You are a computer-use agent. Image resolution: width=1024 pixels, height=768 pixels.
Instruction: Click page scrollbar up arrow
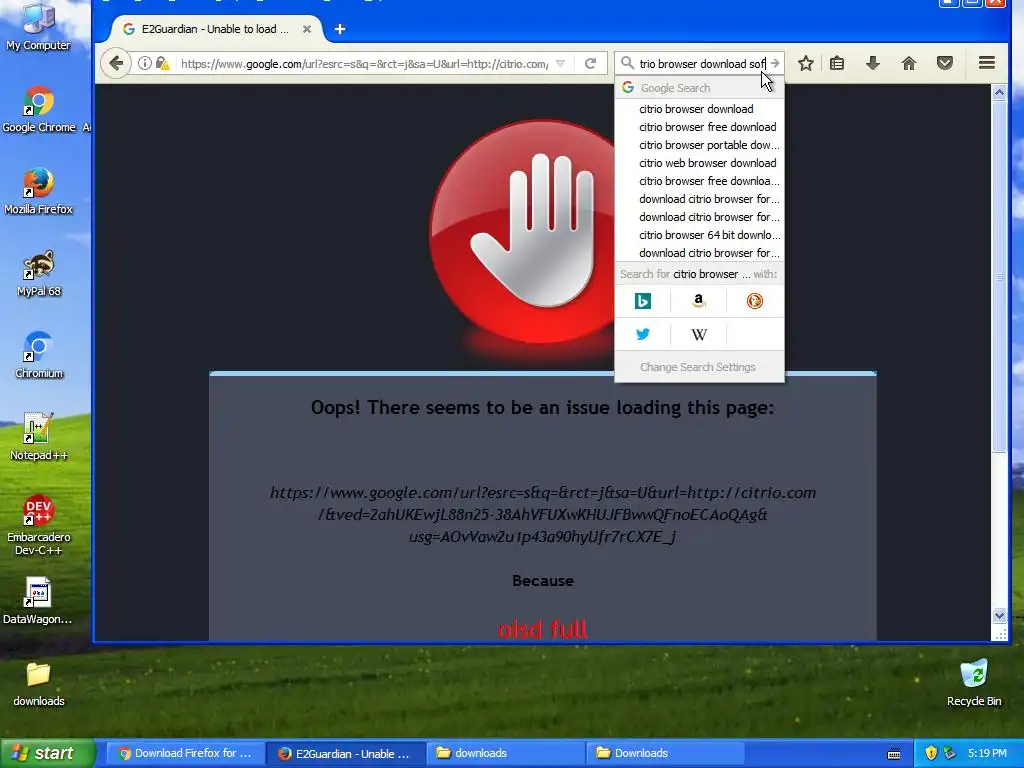[999, 93]
